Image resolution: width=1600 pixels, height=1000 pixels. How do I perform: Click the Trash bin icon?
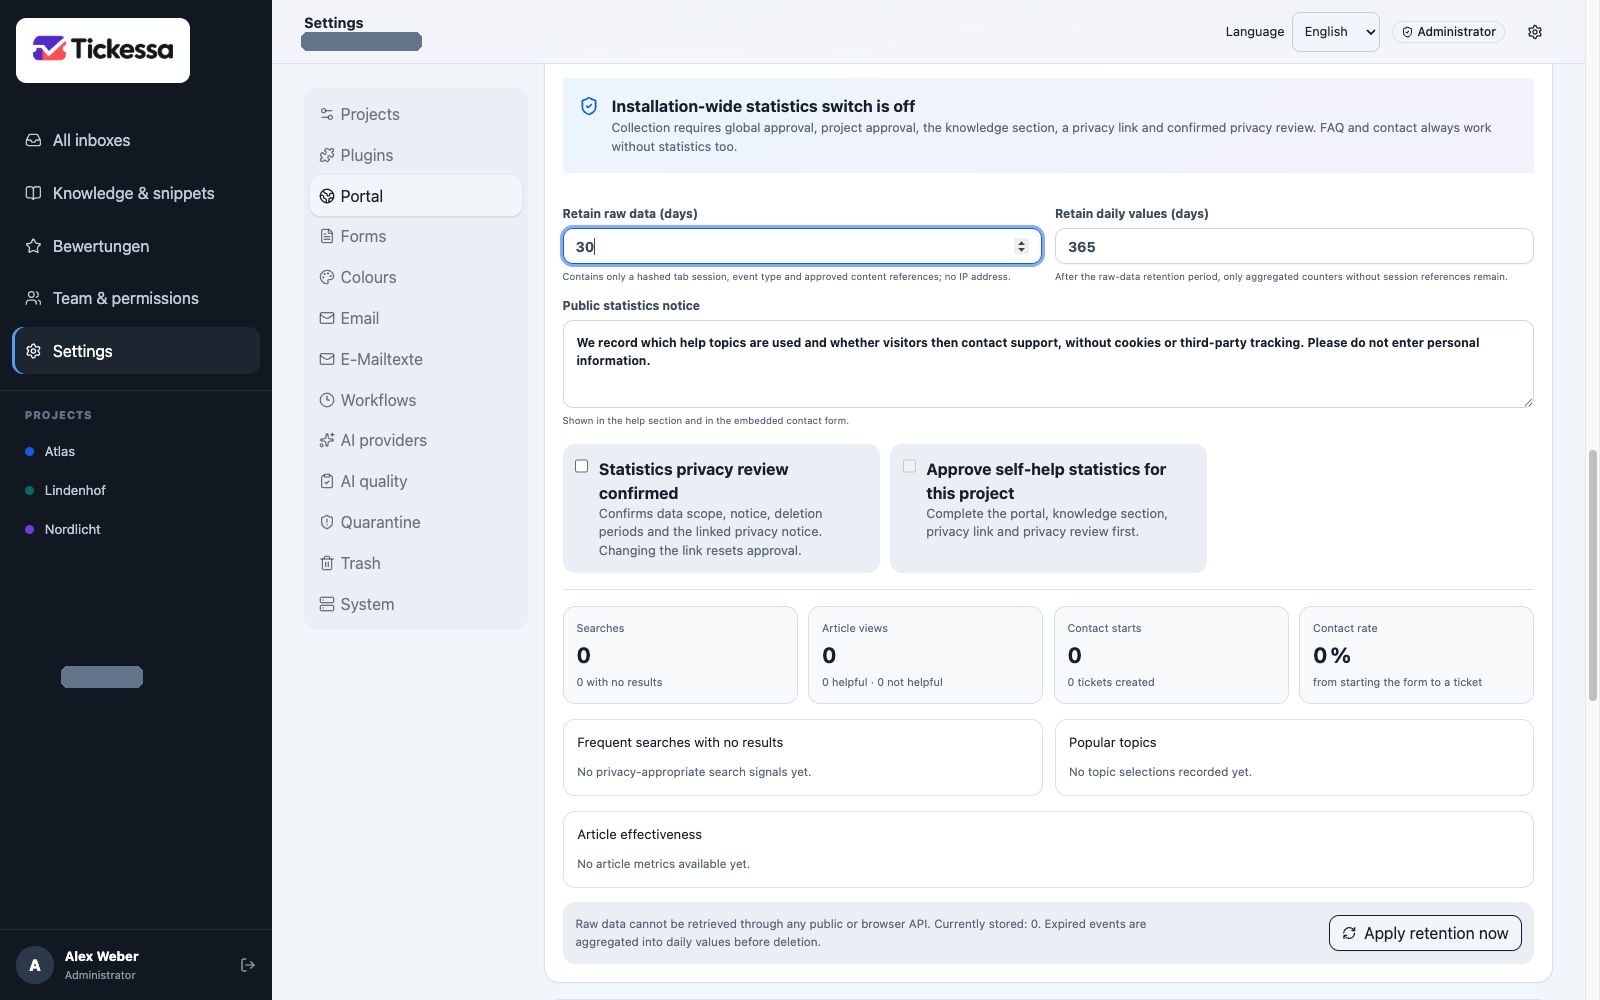tap(326, 563)
